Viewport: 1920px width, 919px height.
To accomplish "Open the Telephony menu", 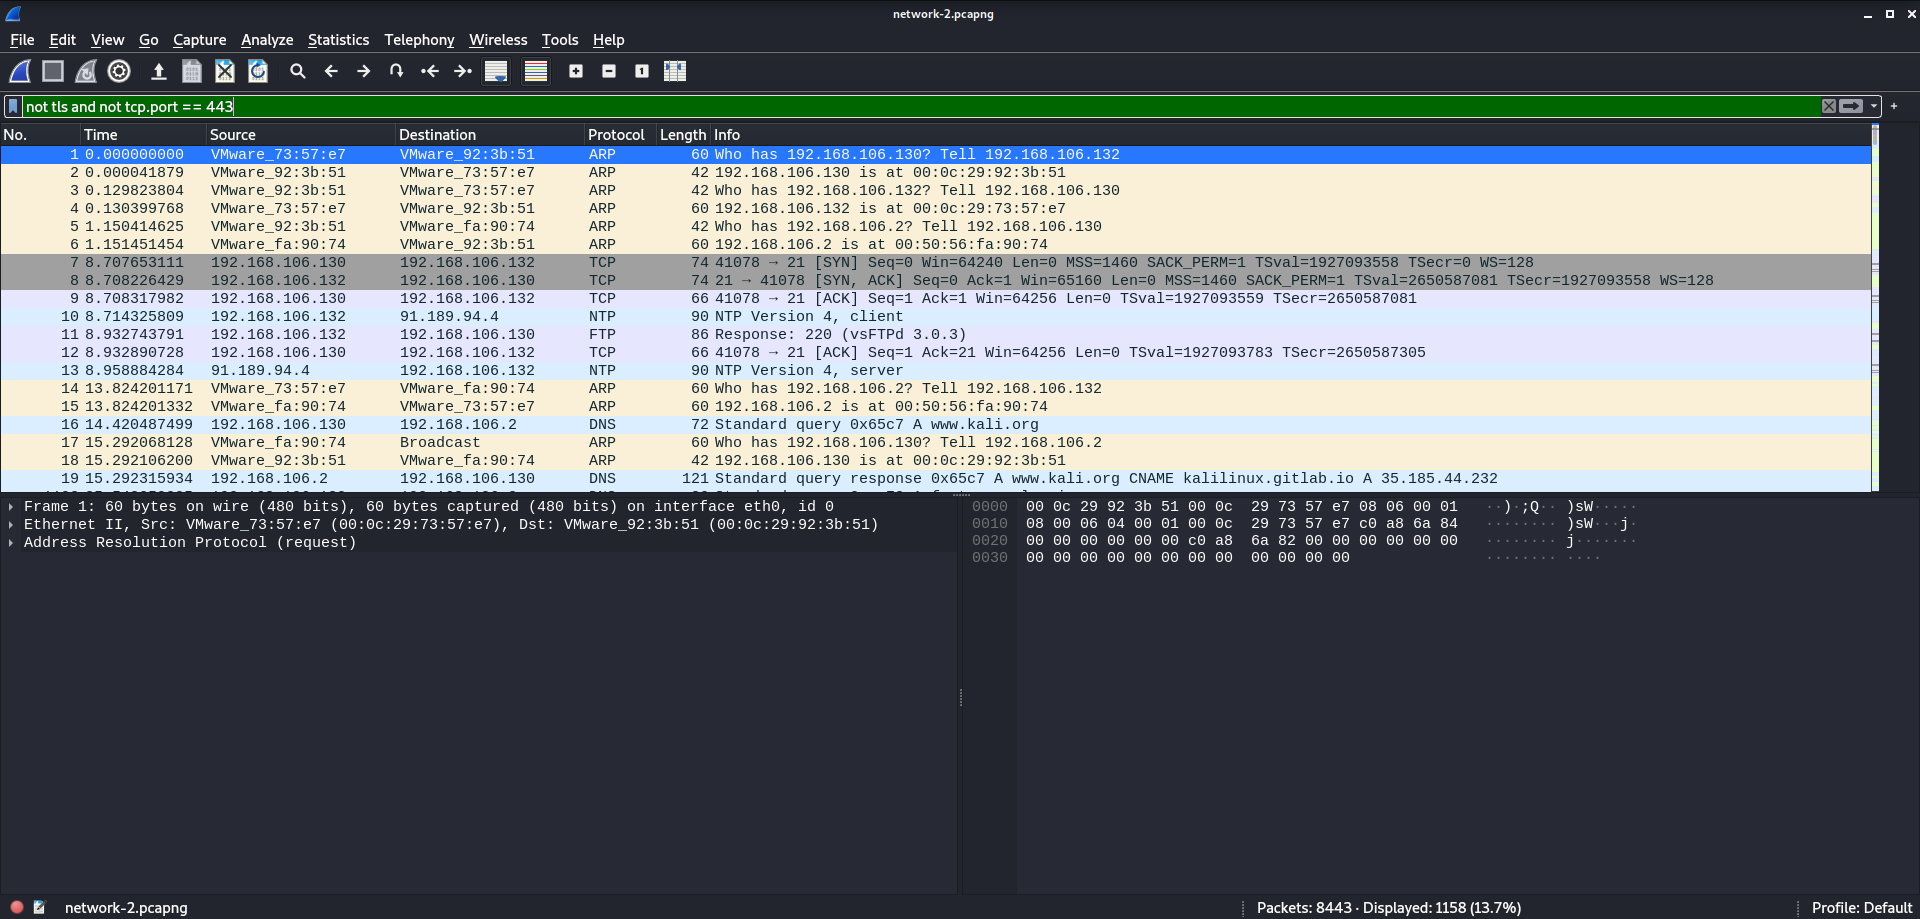I will pos(419,40).
